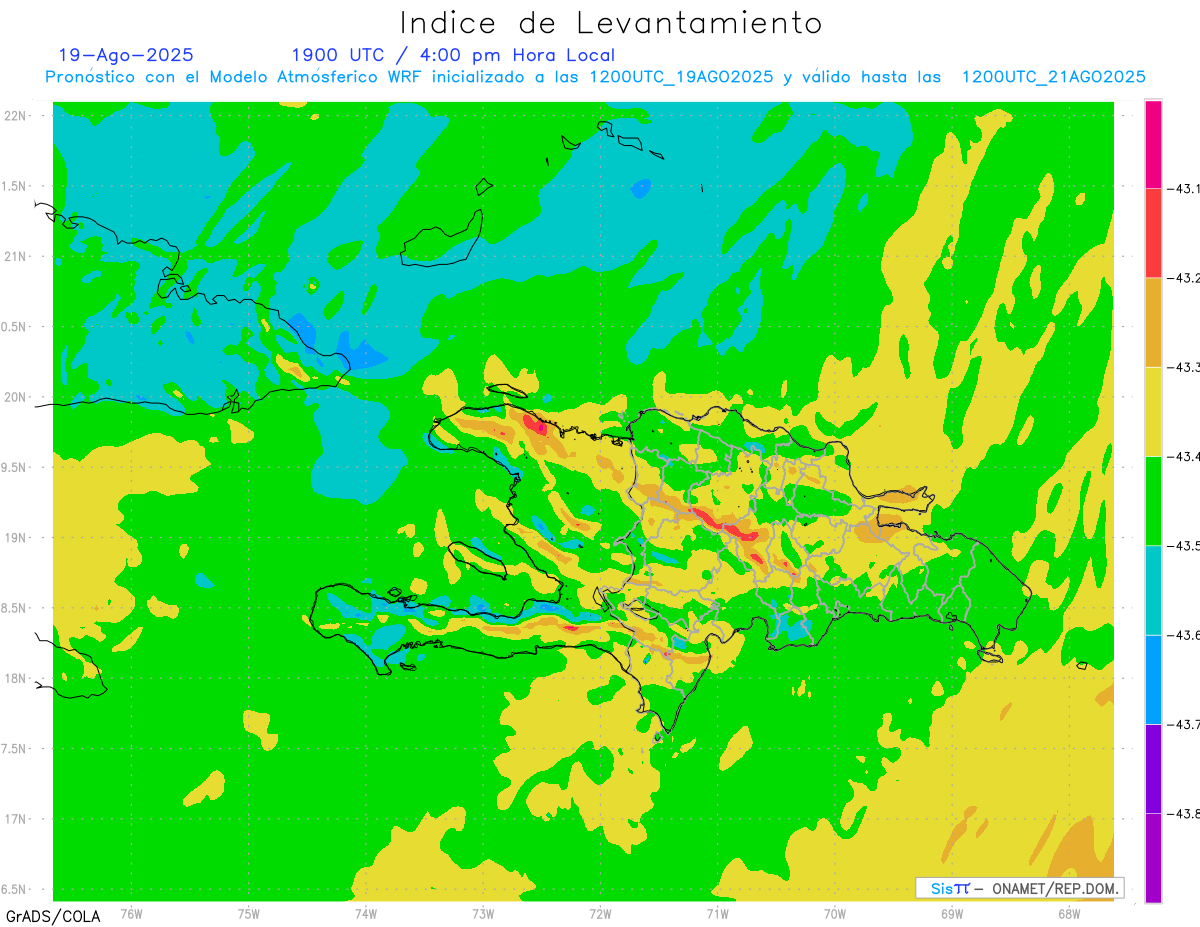
Task: Select the 71W longitude label
Action: click(x=717, y=914)
